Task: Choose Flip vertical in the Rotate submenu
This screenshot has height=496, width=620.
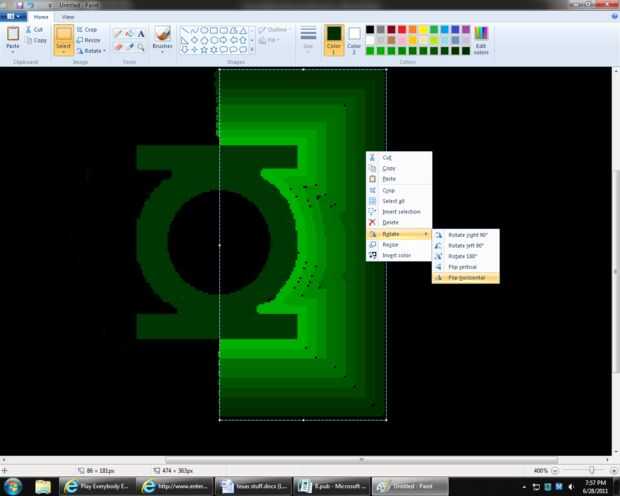Action: coord(466,267)
